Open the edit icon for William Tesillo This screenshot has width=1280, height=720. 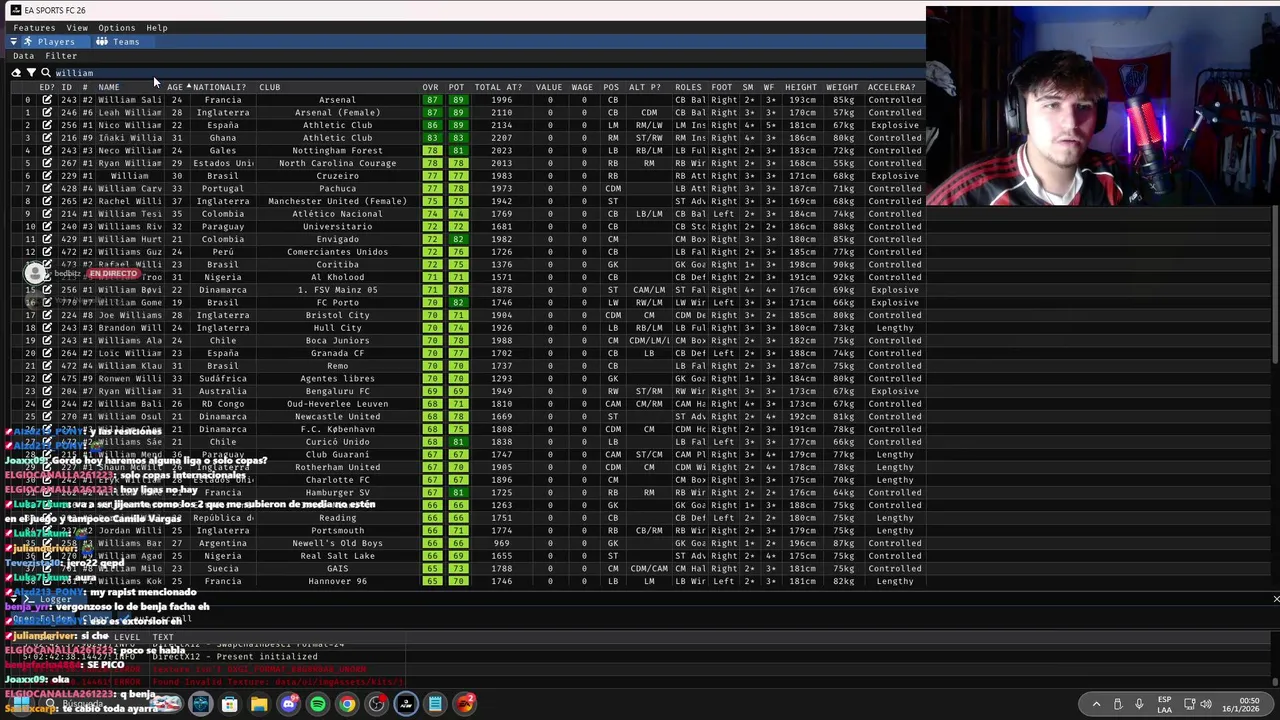point(47,214)
